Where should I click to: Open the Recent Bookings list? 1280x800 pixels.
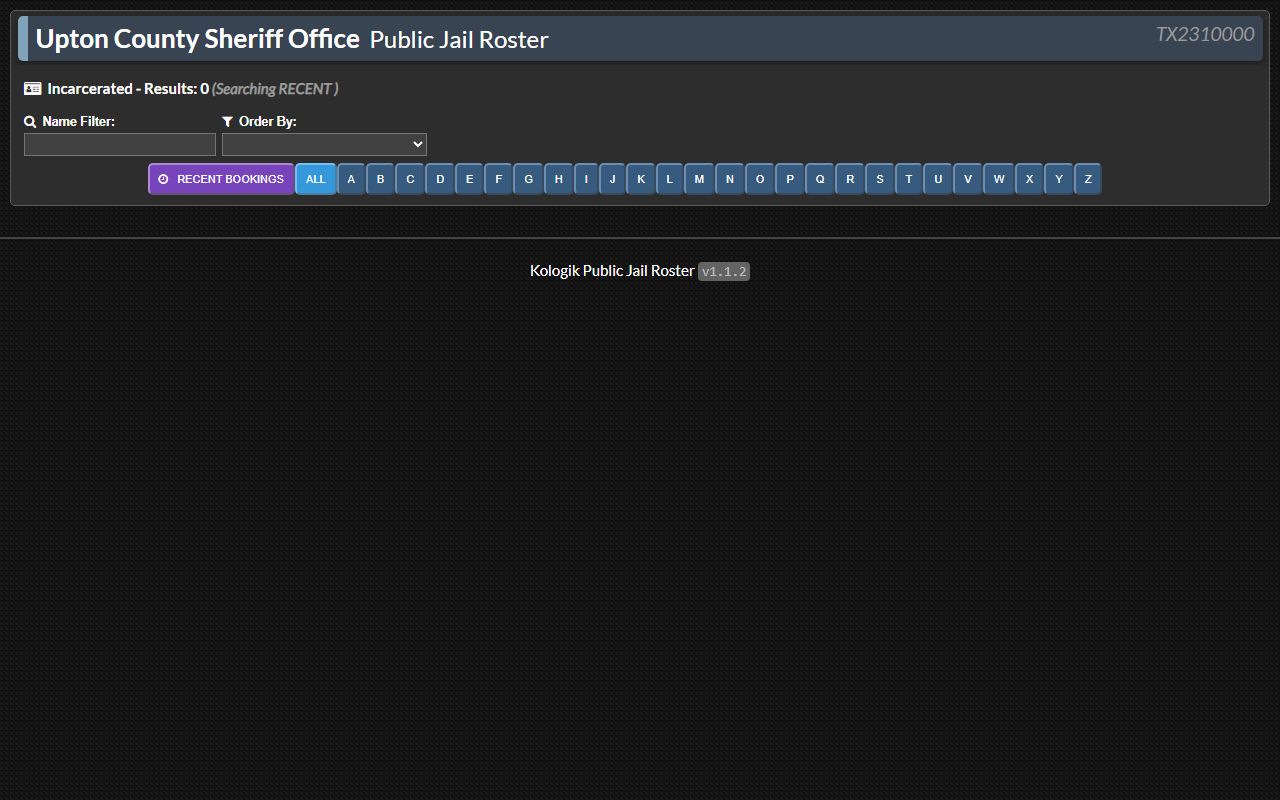[221, 179]
